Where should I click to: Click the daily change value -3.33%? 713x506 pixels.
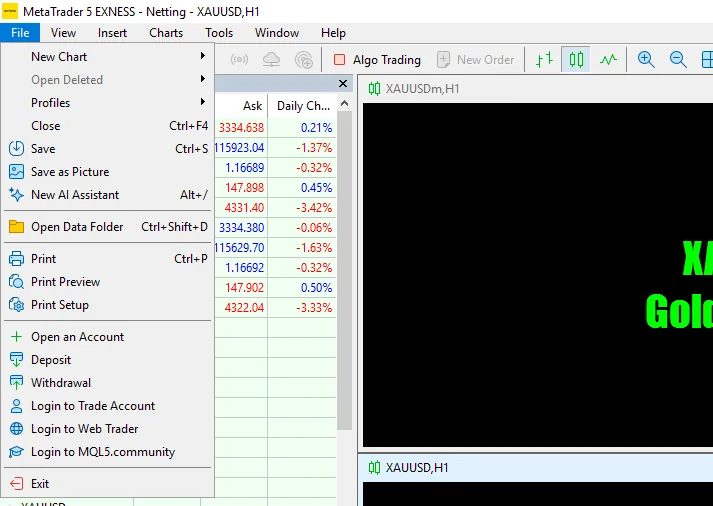point(314,308)
